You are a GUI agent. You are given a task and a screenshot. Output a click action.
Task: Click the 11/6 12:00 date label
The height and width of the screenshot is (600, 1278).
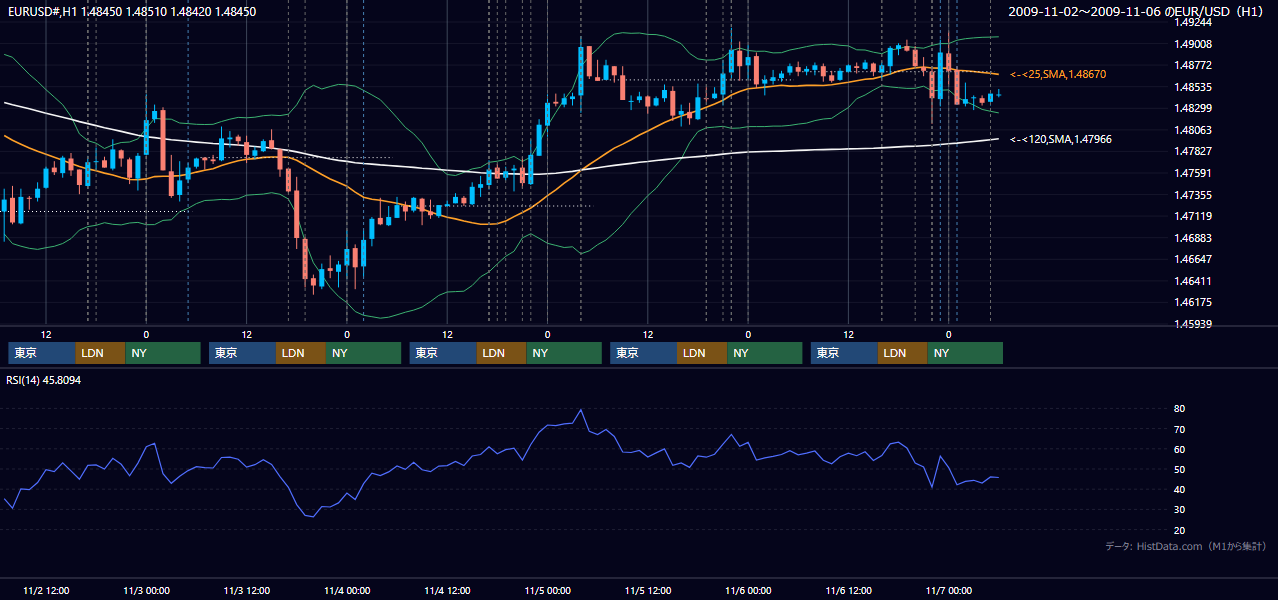[x=849, y=590]
